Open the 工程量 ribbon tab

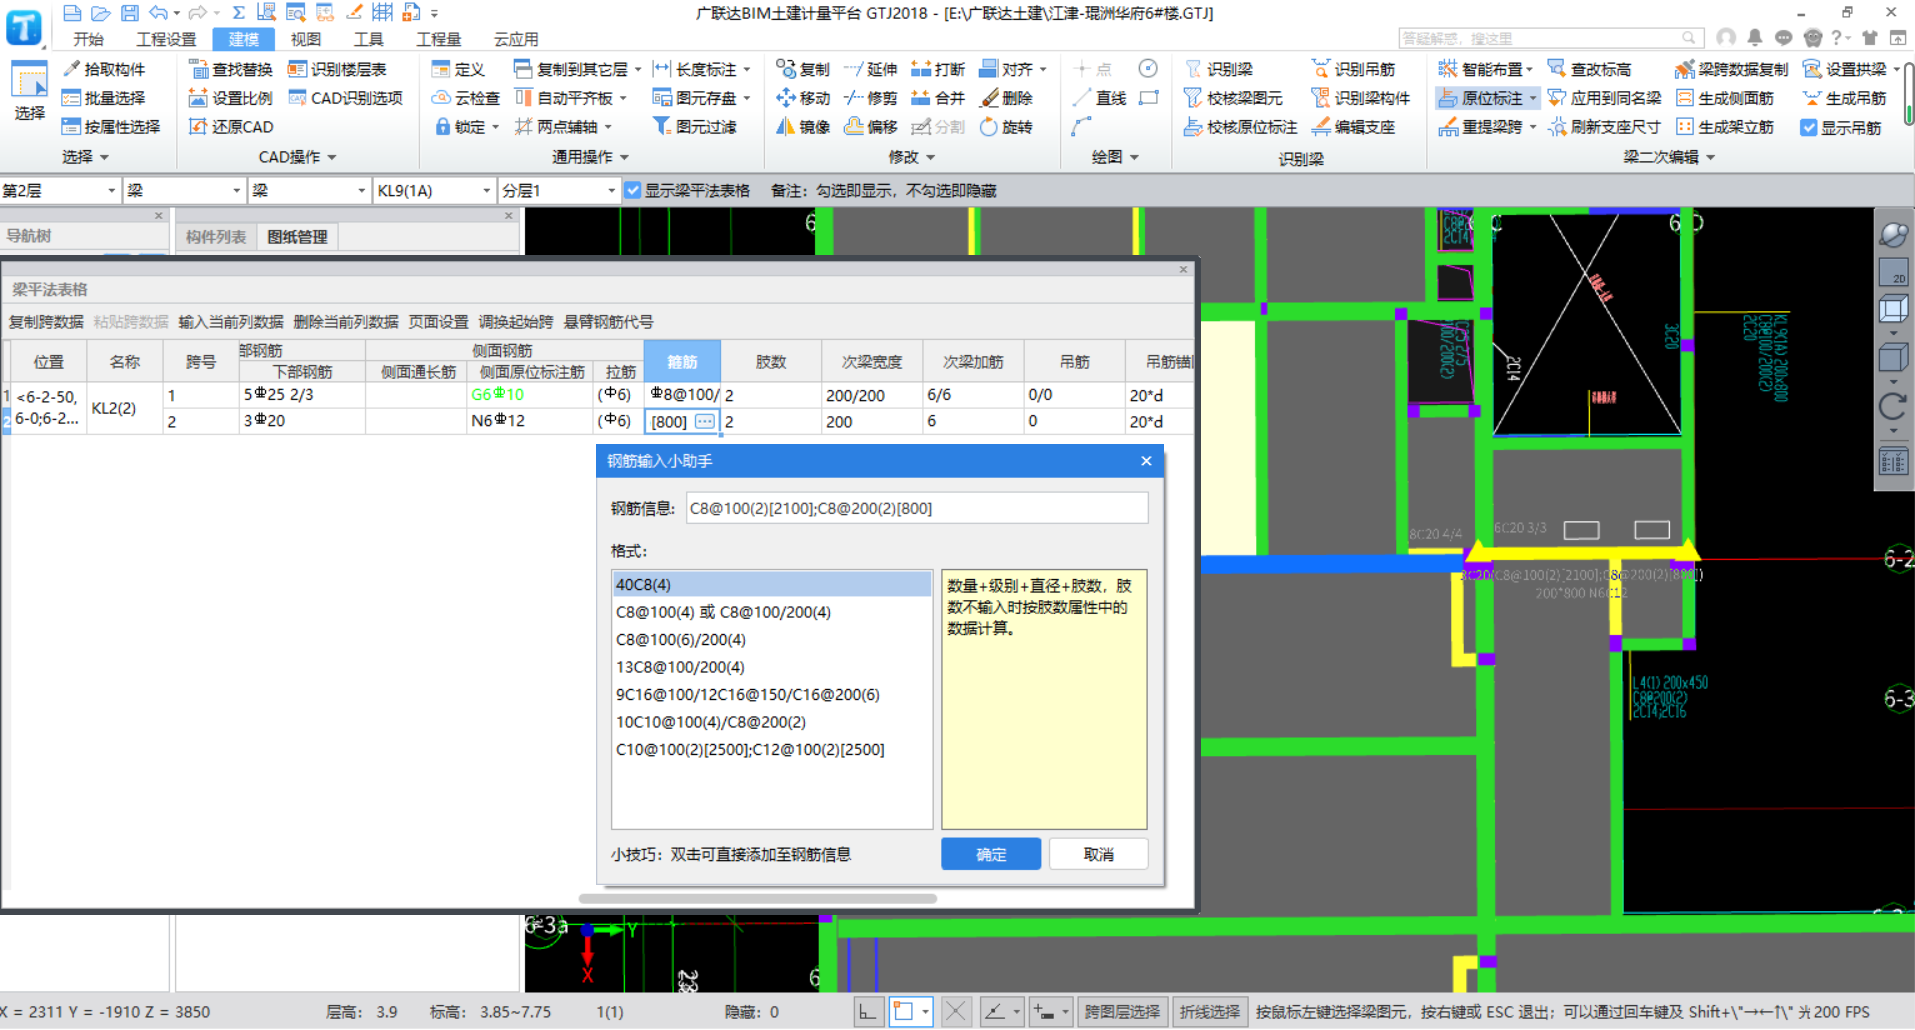coord(438,39)
